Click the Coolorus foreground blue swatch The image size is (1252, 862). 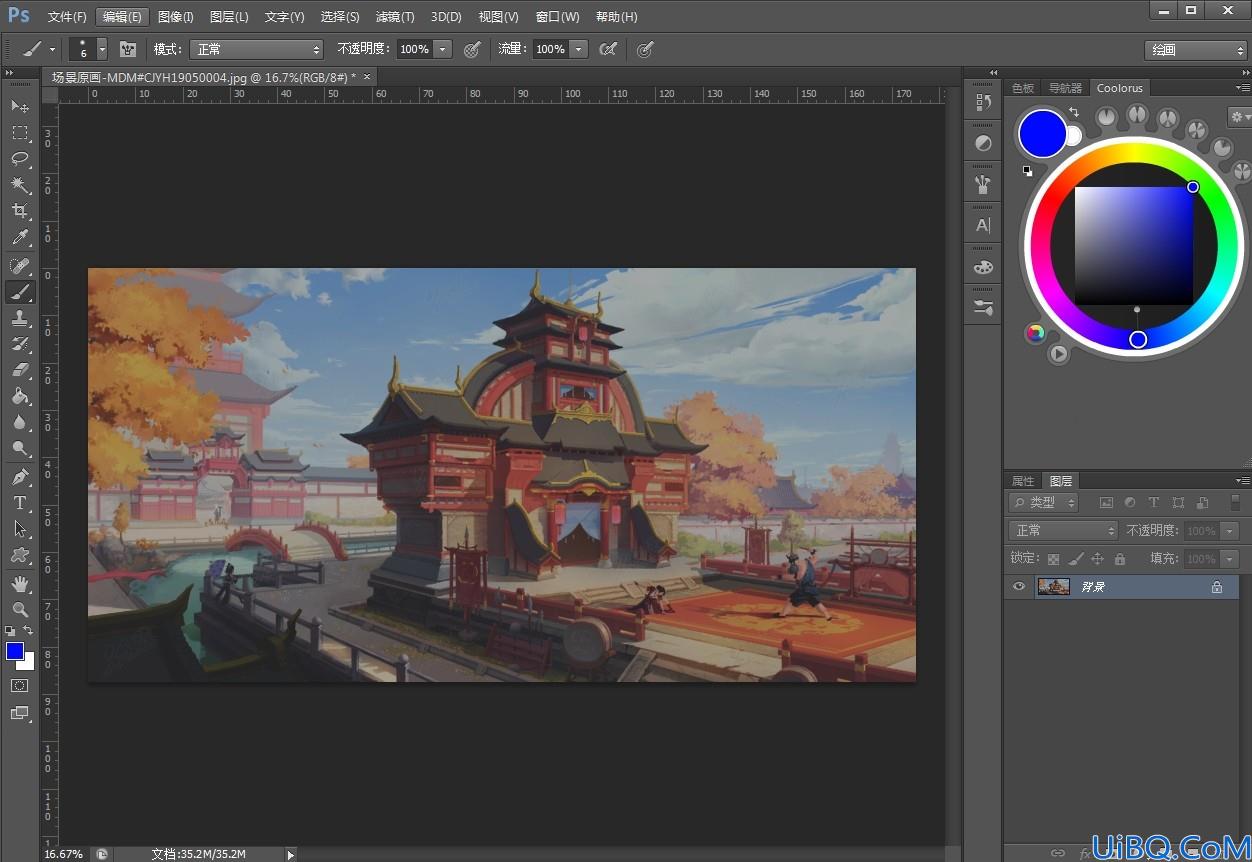click(x=1042, y=134)
